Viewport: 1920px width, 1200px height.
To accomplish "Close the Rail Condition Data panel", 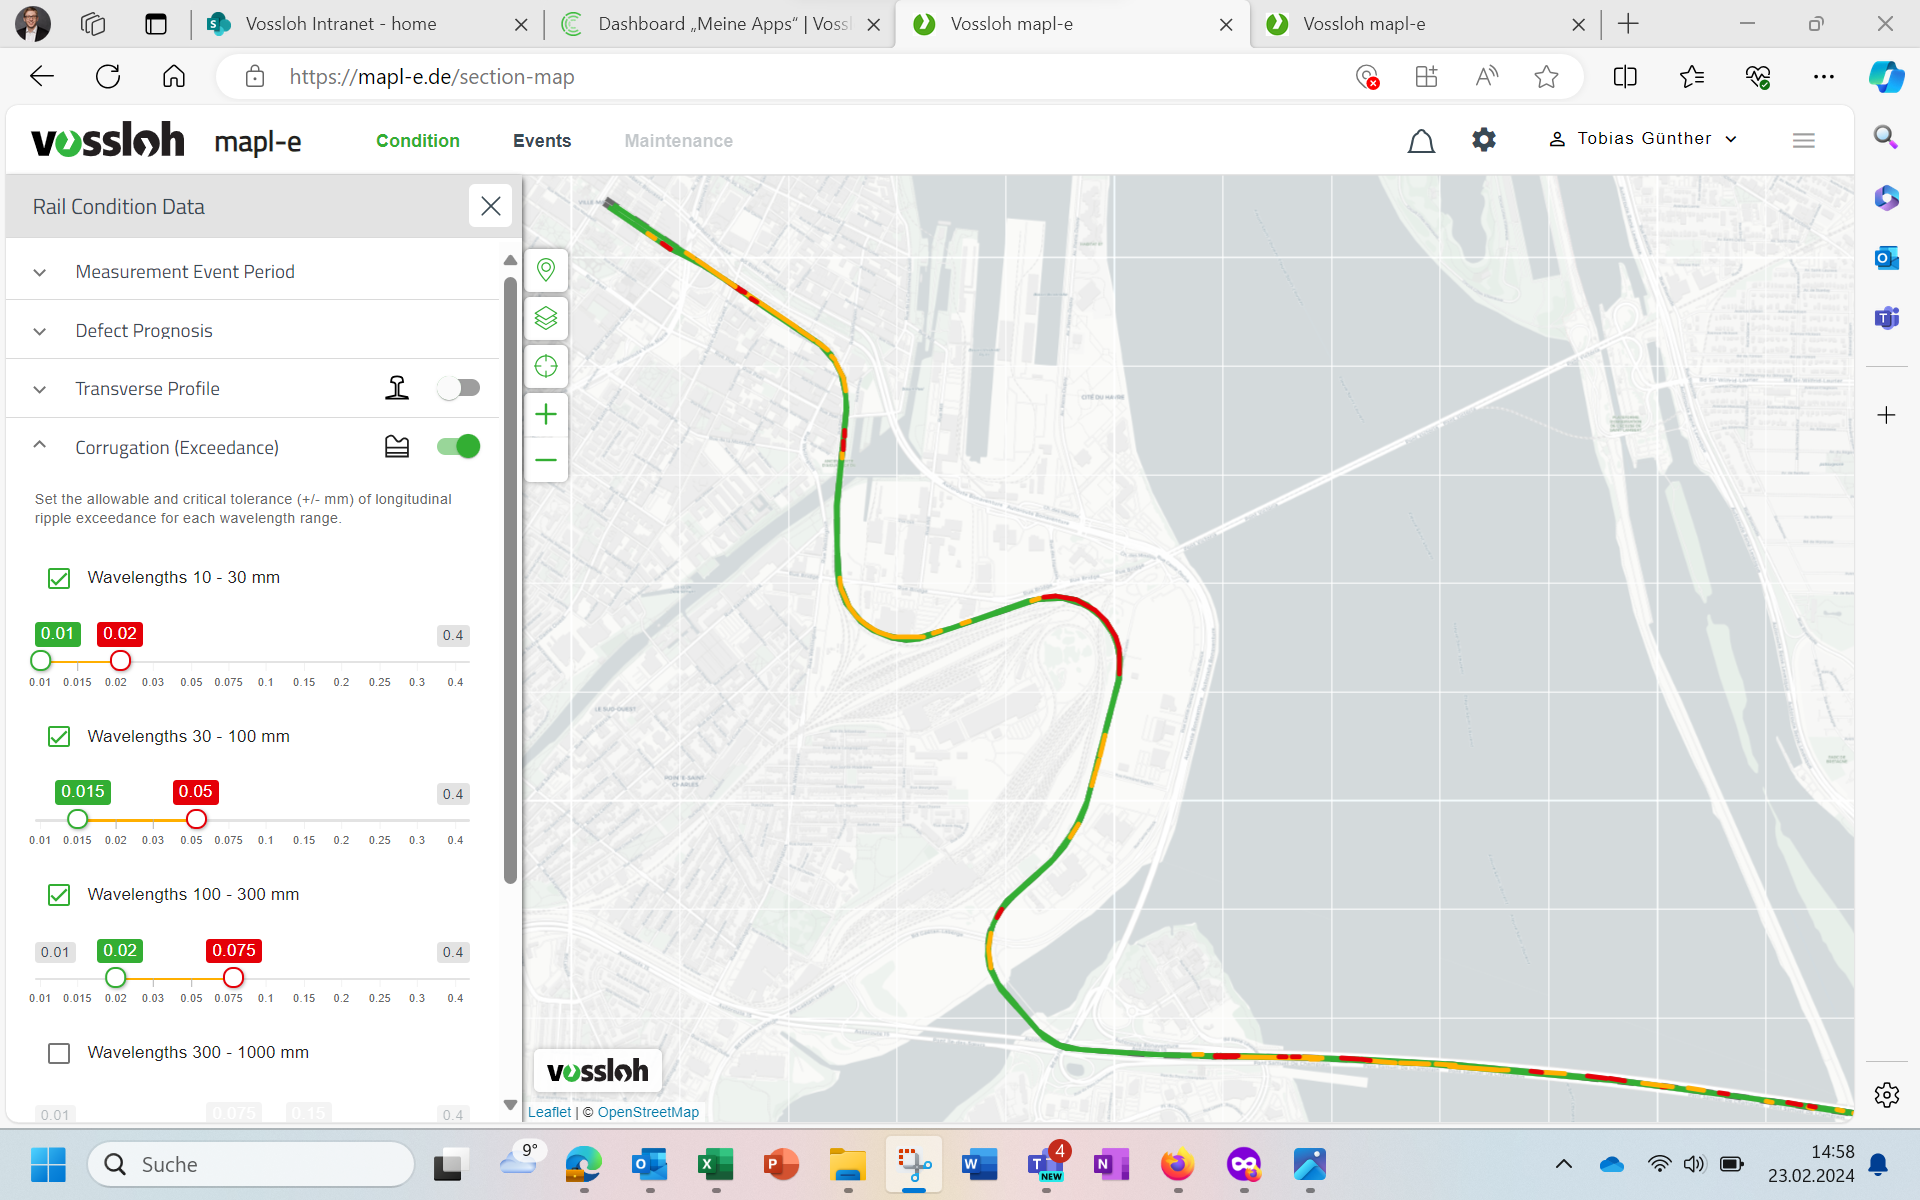I will point(490,206).
